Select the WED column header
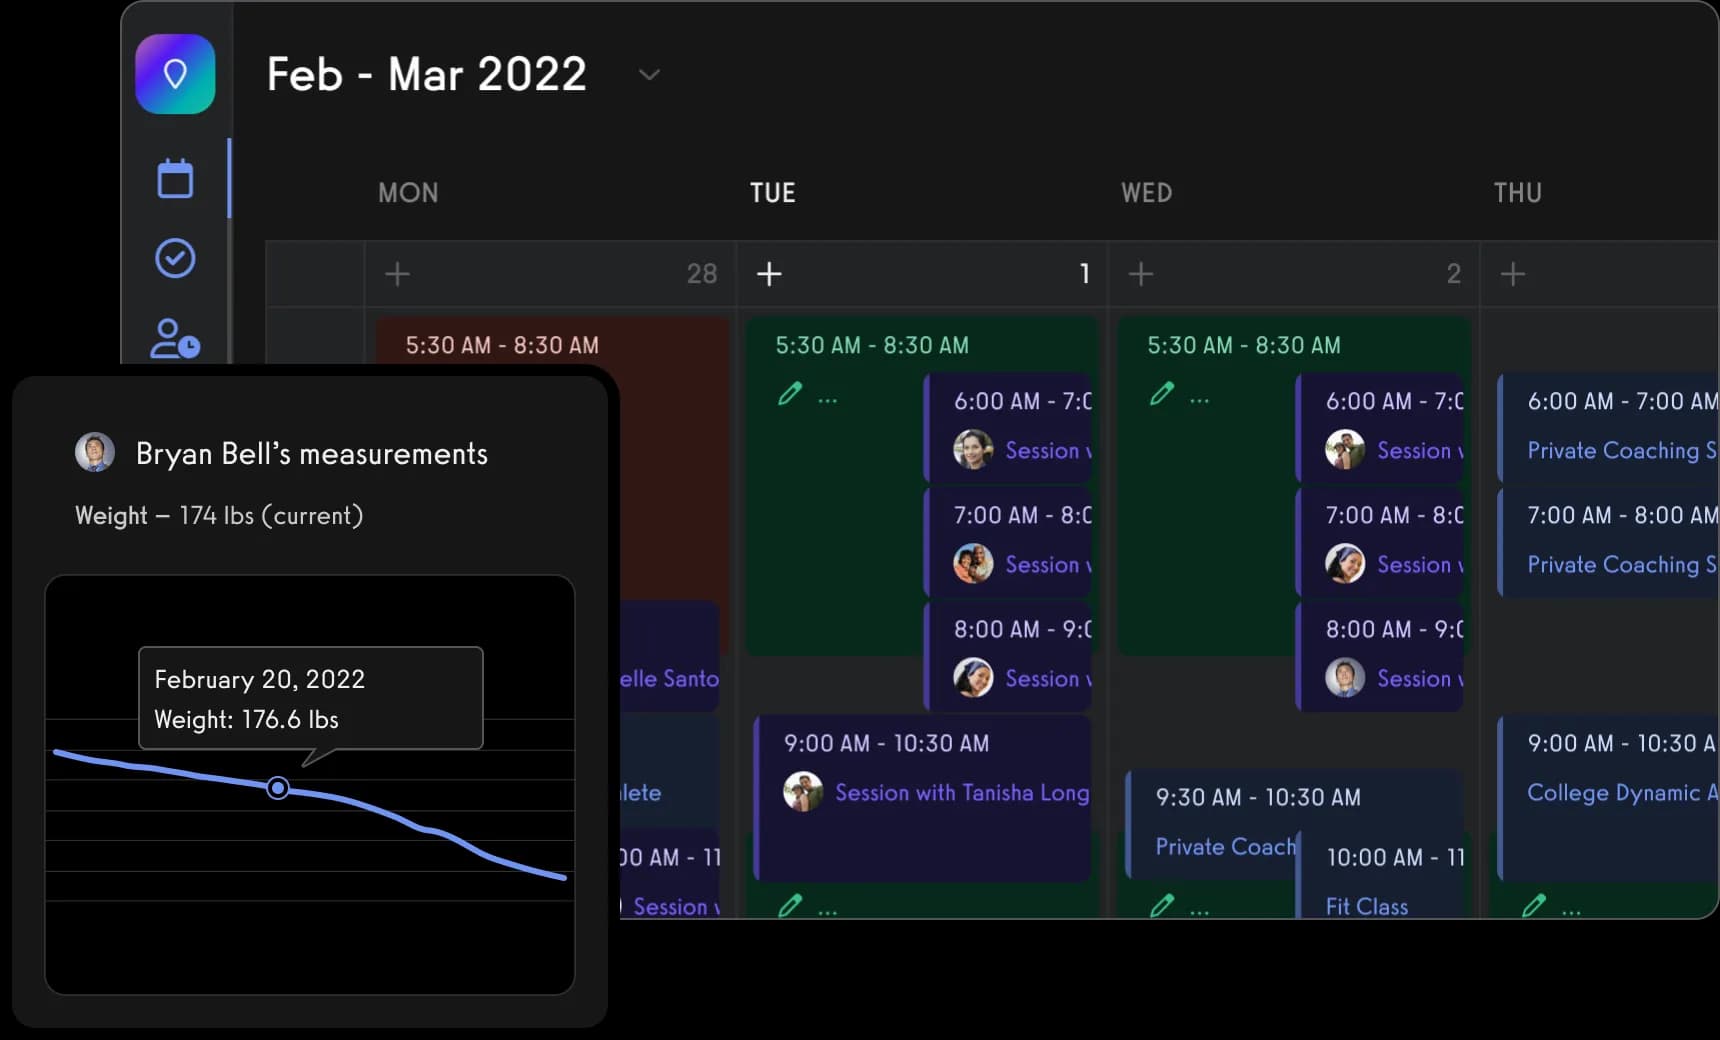Image resolution: width=1720 pixels, height=1040 pixels. coord(1146,193)
